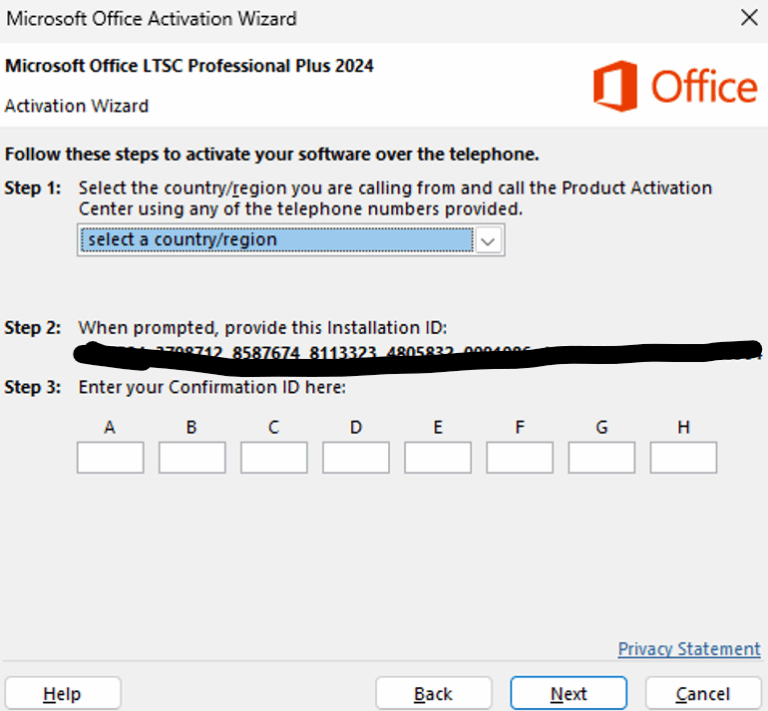Click the redacted Installation ID number
The image size is (768, 711).
tap(420, 352)
